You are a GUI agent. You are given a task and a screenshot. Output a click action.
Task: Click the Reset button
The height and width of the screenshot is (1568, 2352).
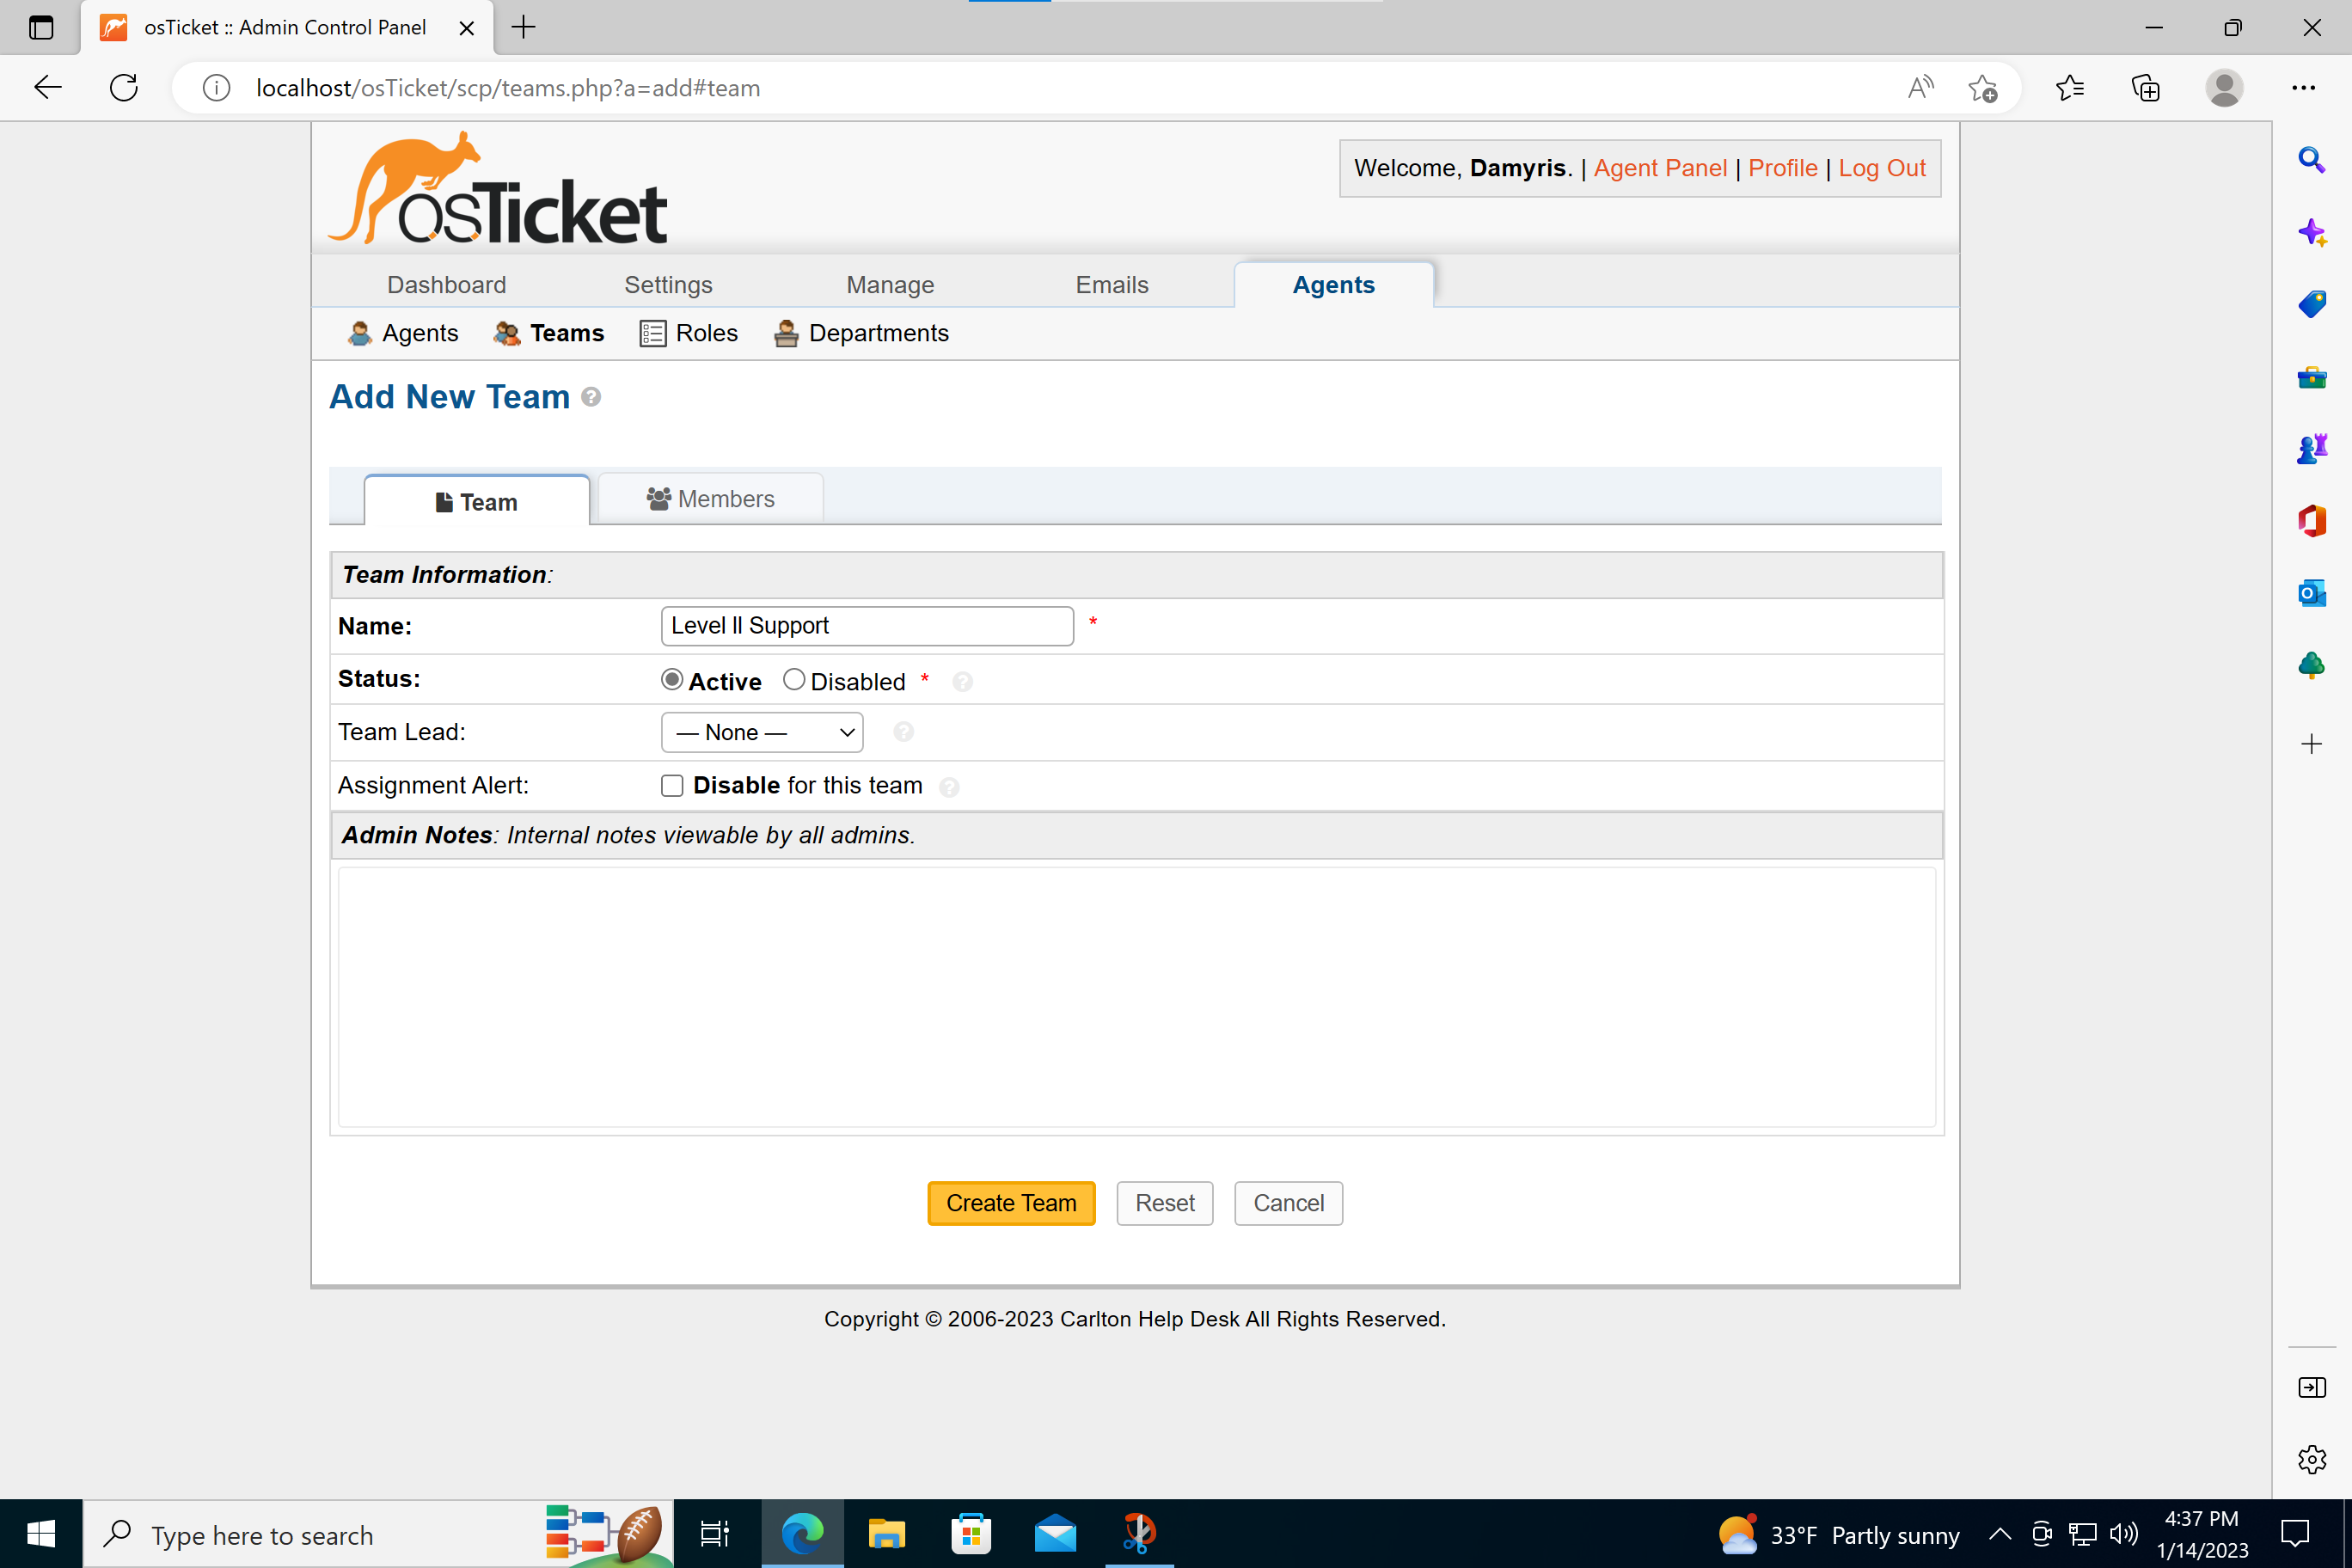(1164, 1203)
